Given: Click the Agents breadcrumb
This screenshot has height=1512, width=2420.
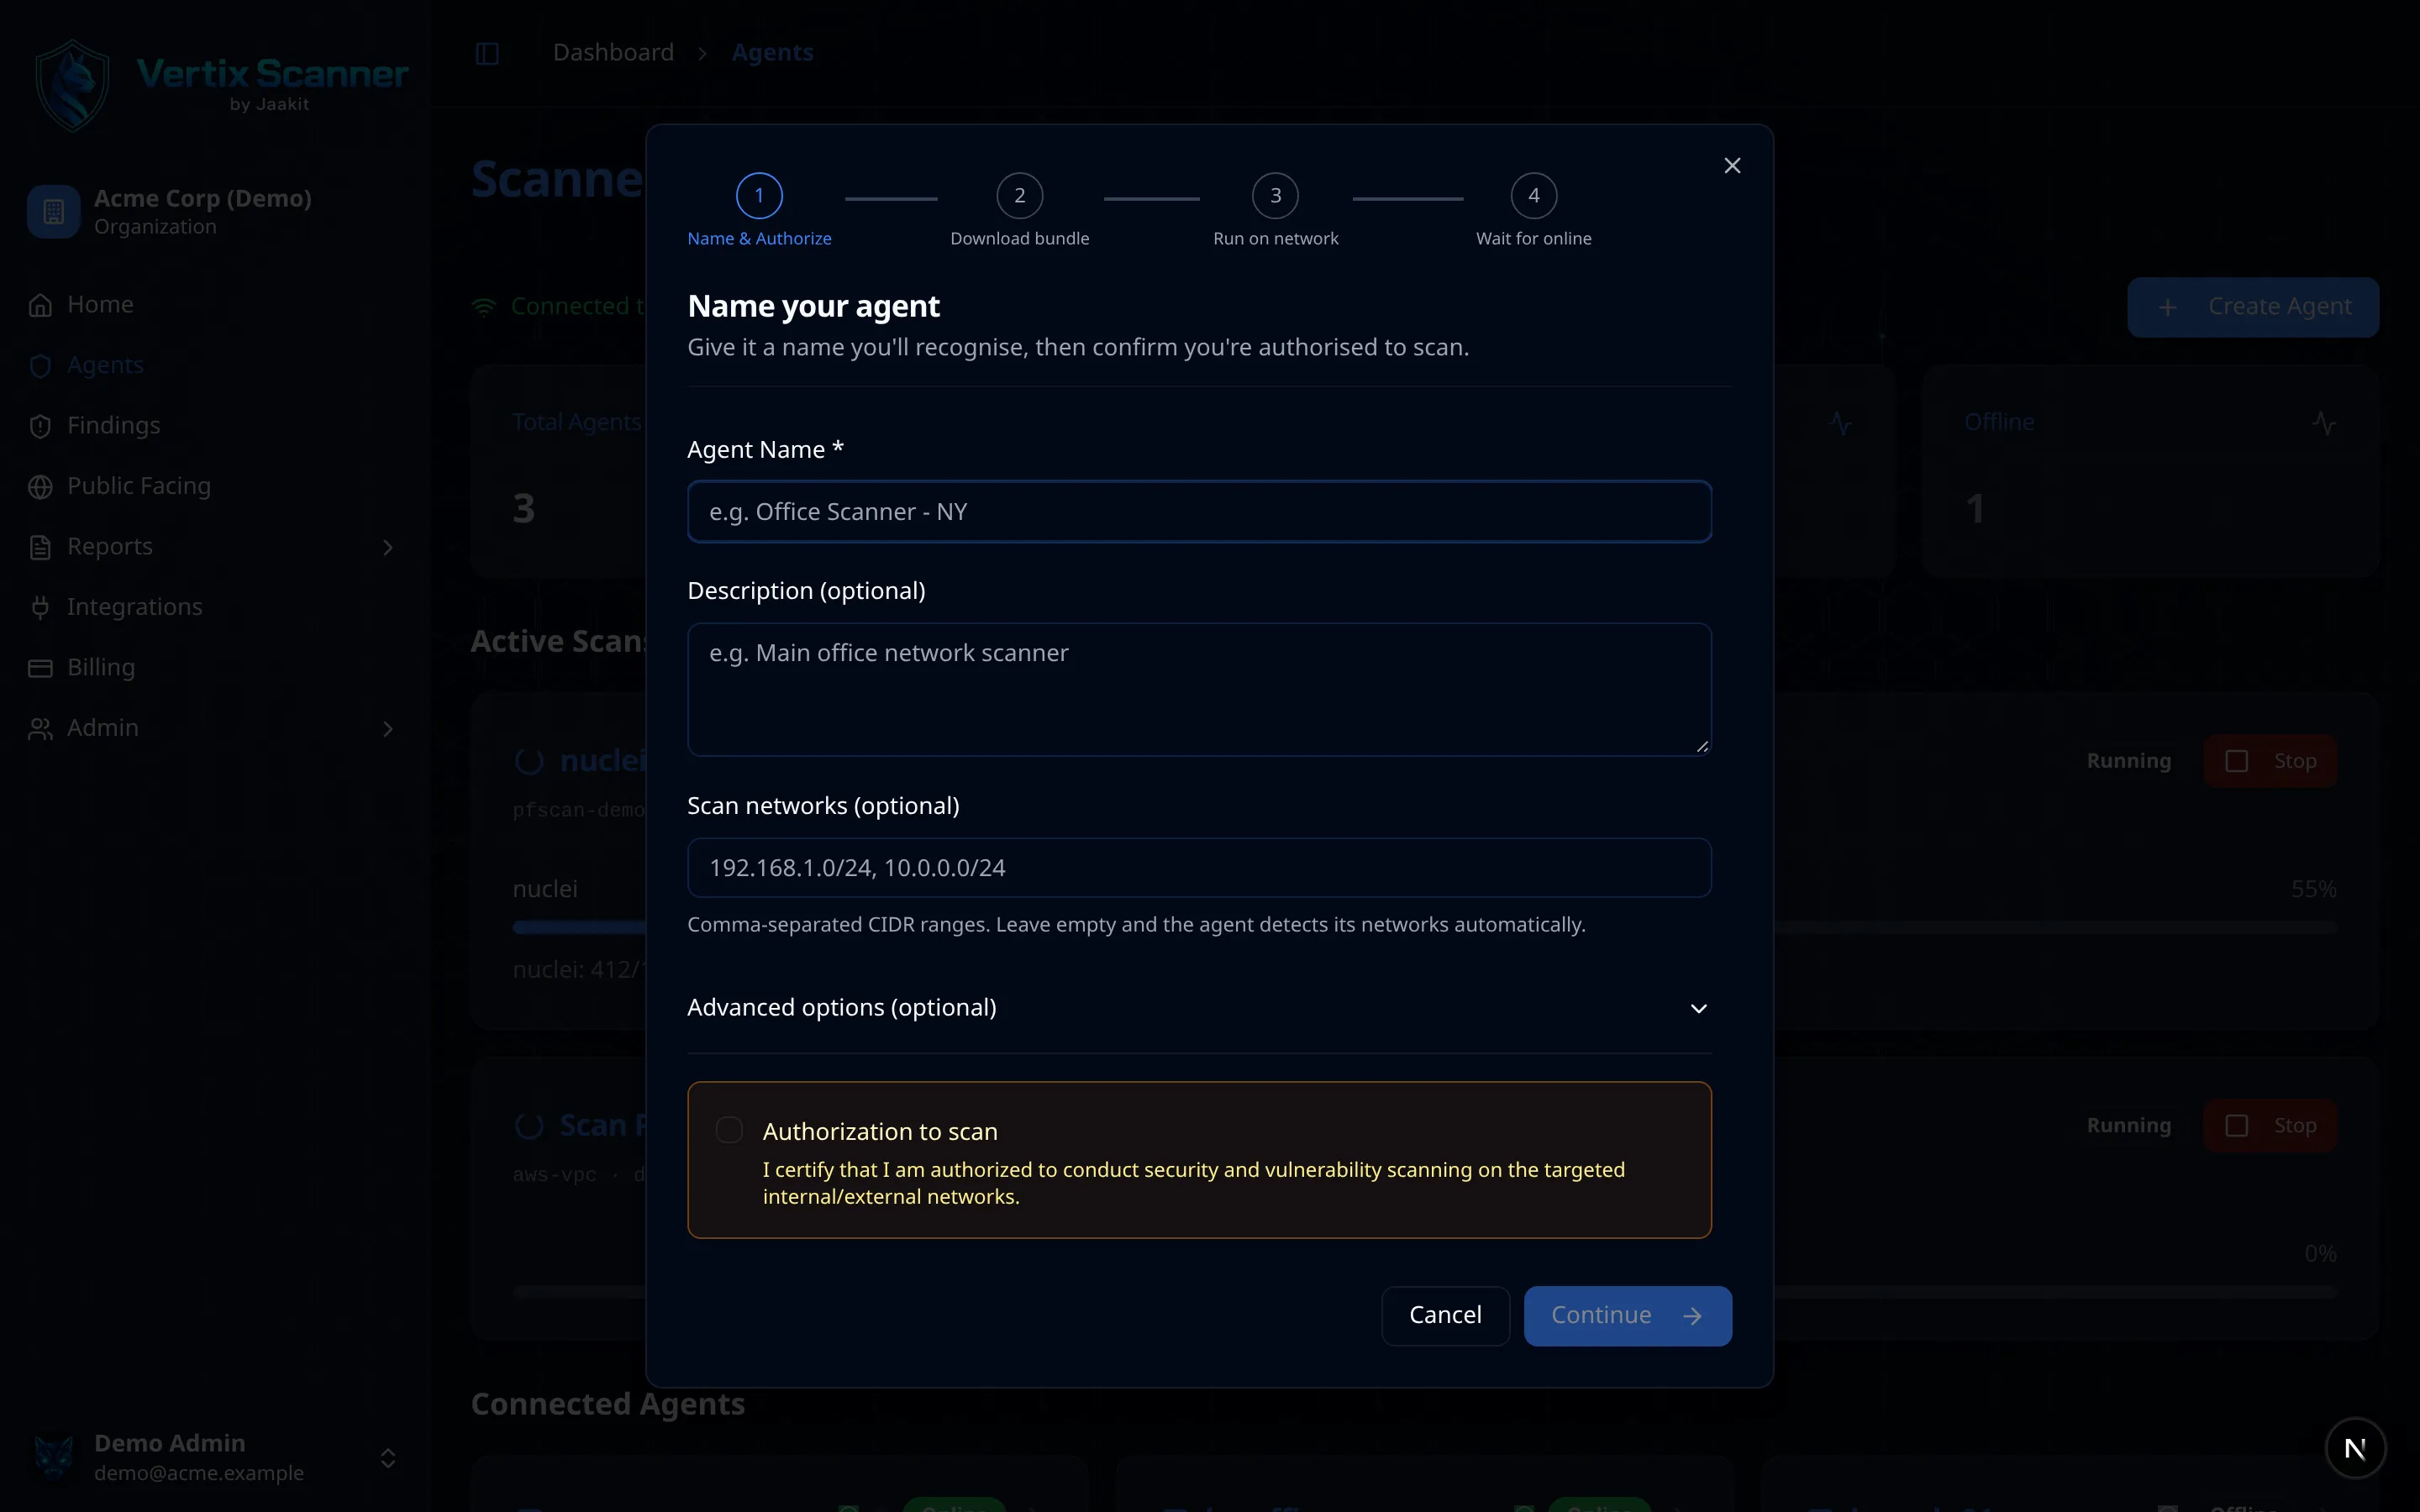Looking at the screenshot, I should click(772, 52).
